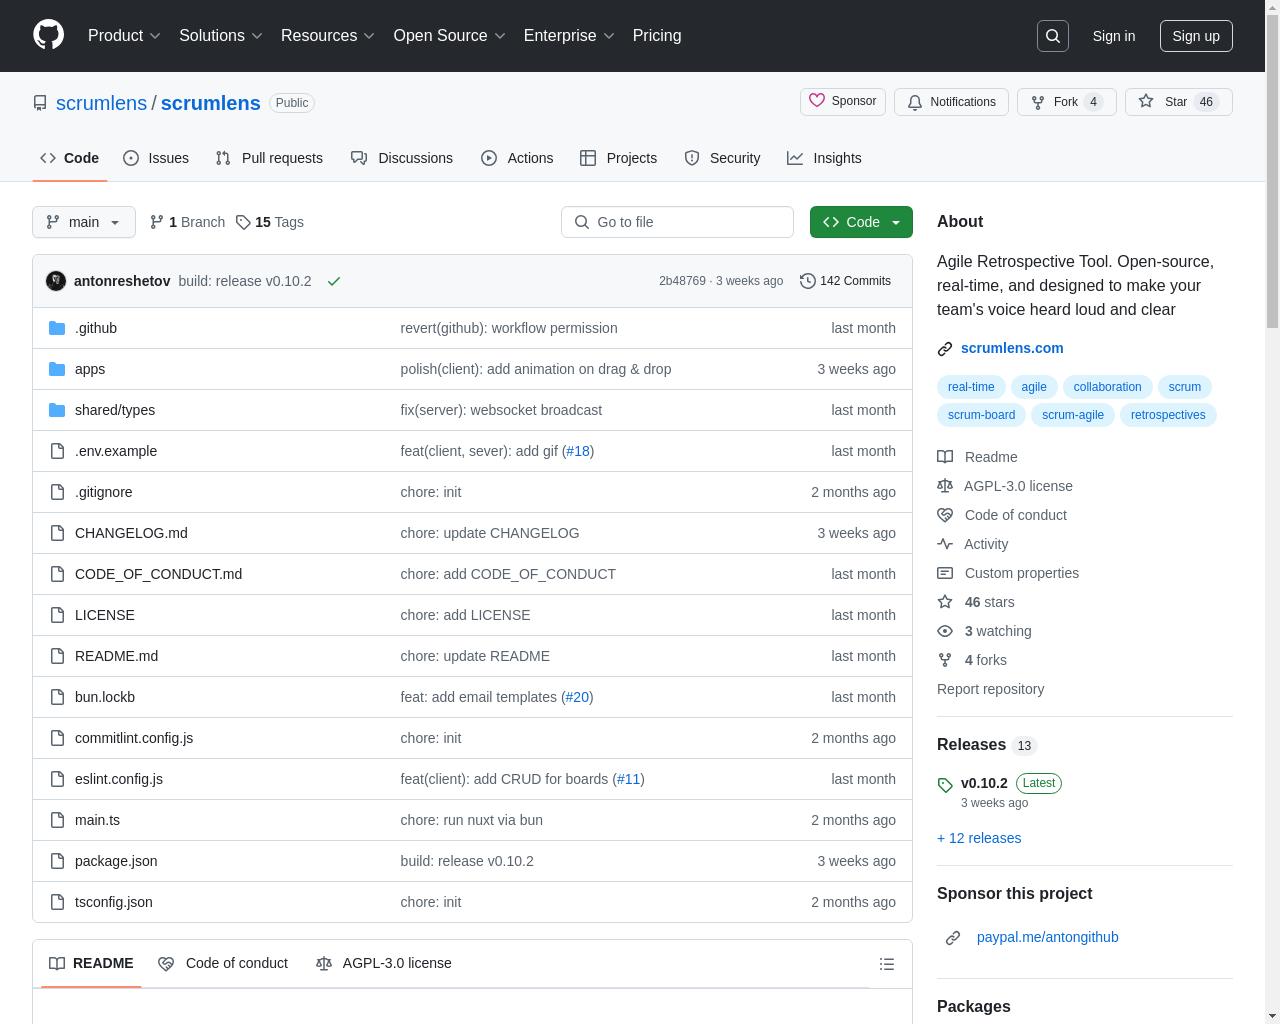Open the CHANGELOG.md file

point(131,533)
